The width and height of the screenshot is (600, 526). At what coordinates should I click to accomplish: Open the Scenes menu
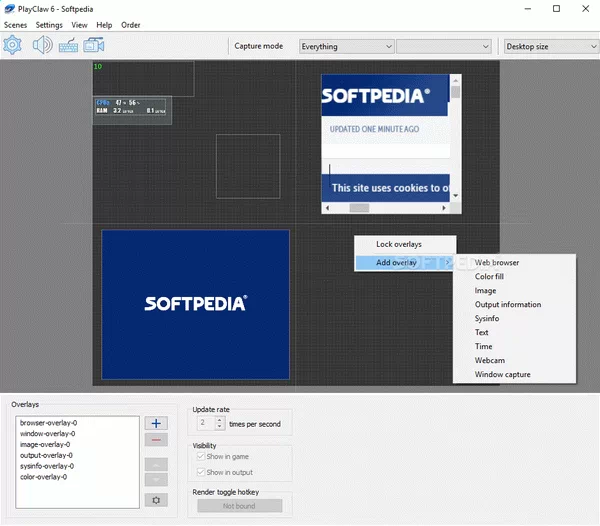[15, 25]
